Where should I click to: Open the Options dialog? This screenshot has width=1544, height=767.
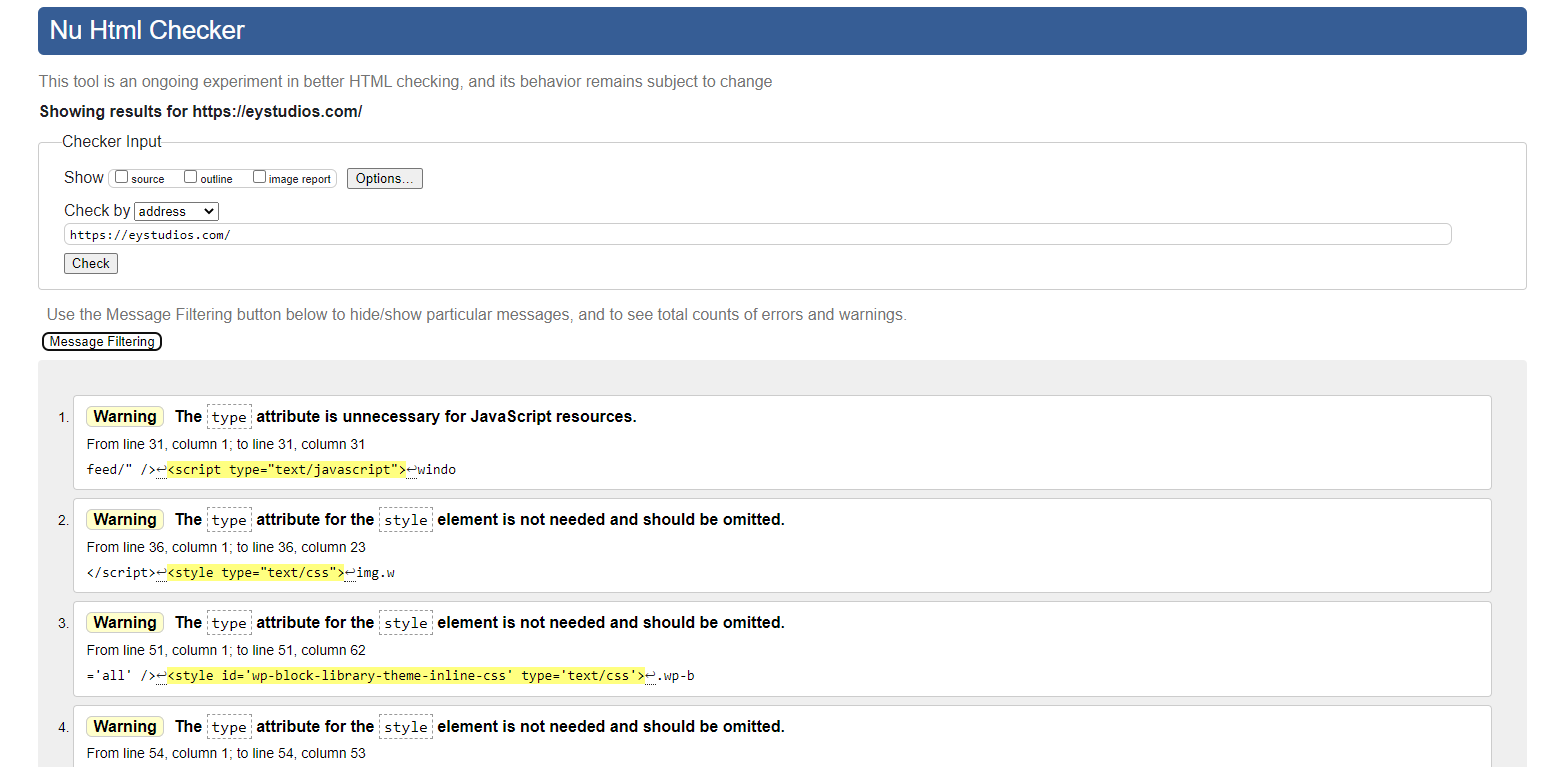pos(384,178)
